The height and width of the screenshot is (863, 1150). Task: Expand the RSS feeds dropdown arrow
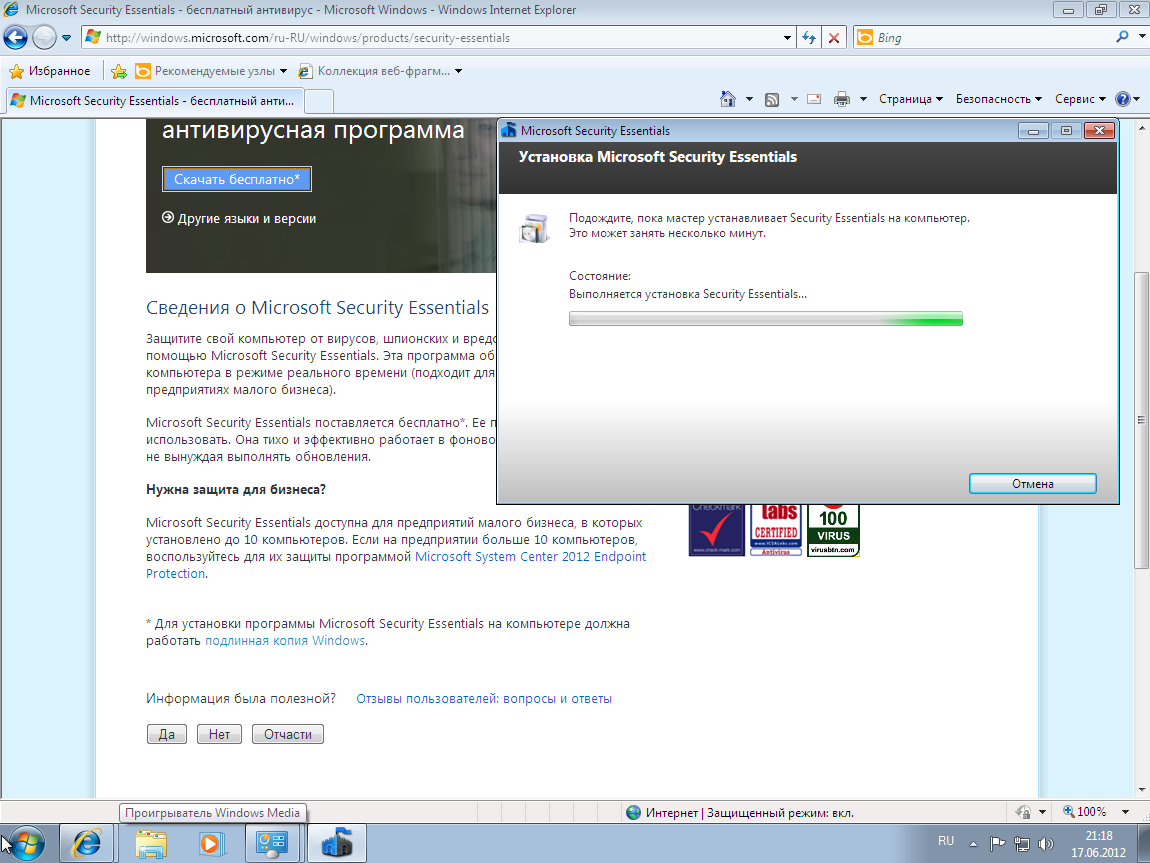click(794, 99)
